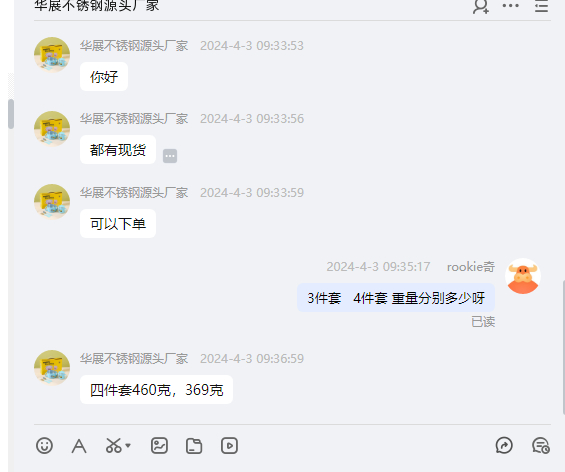Open the three-dot more options menu
The height and width of the screenshot is (472, 565).
pyautogui.click(x=511, y=5)
